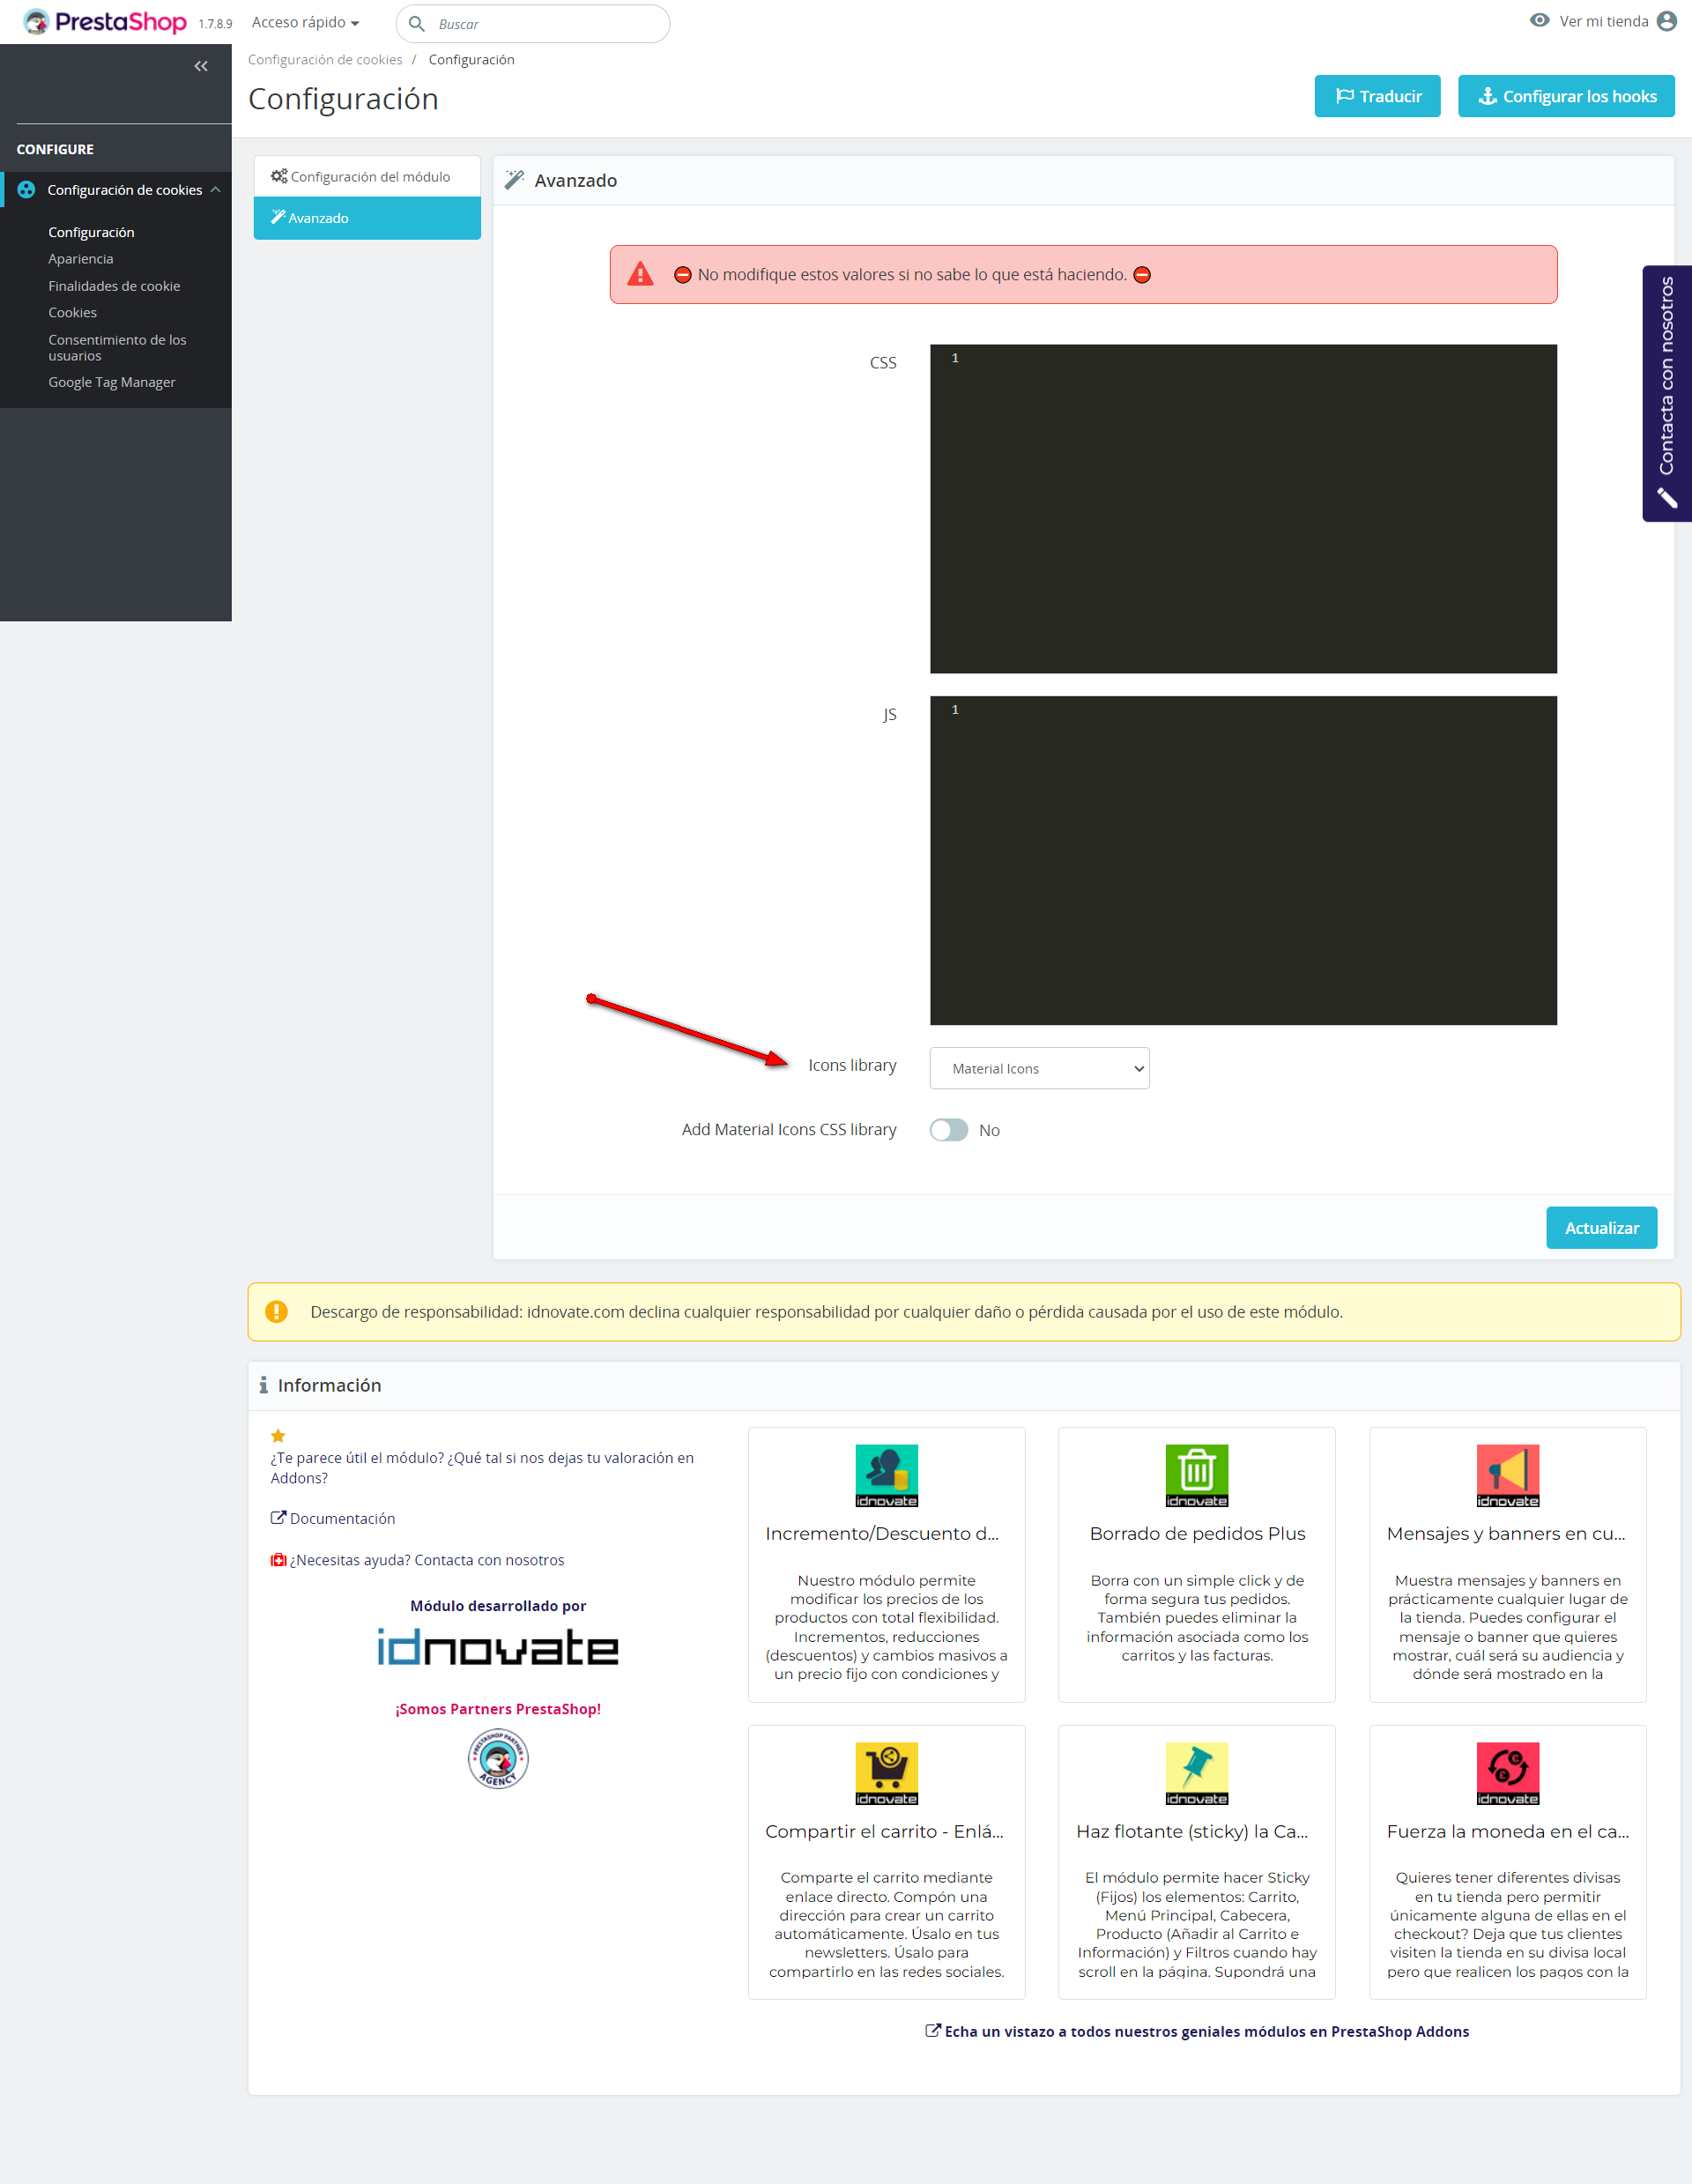Image resolution: width=1692 pixels, height=2184 pixels.
Task: Switch to Configuración del módulo tab
Action: (x=367, y=177)
